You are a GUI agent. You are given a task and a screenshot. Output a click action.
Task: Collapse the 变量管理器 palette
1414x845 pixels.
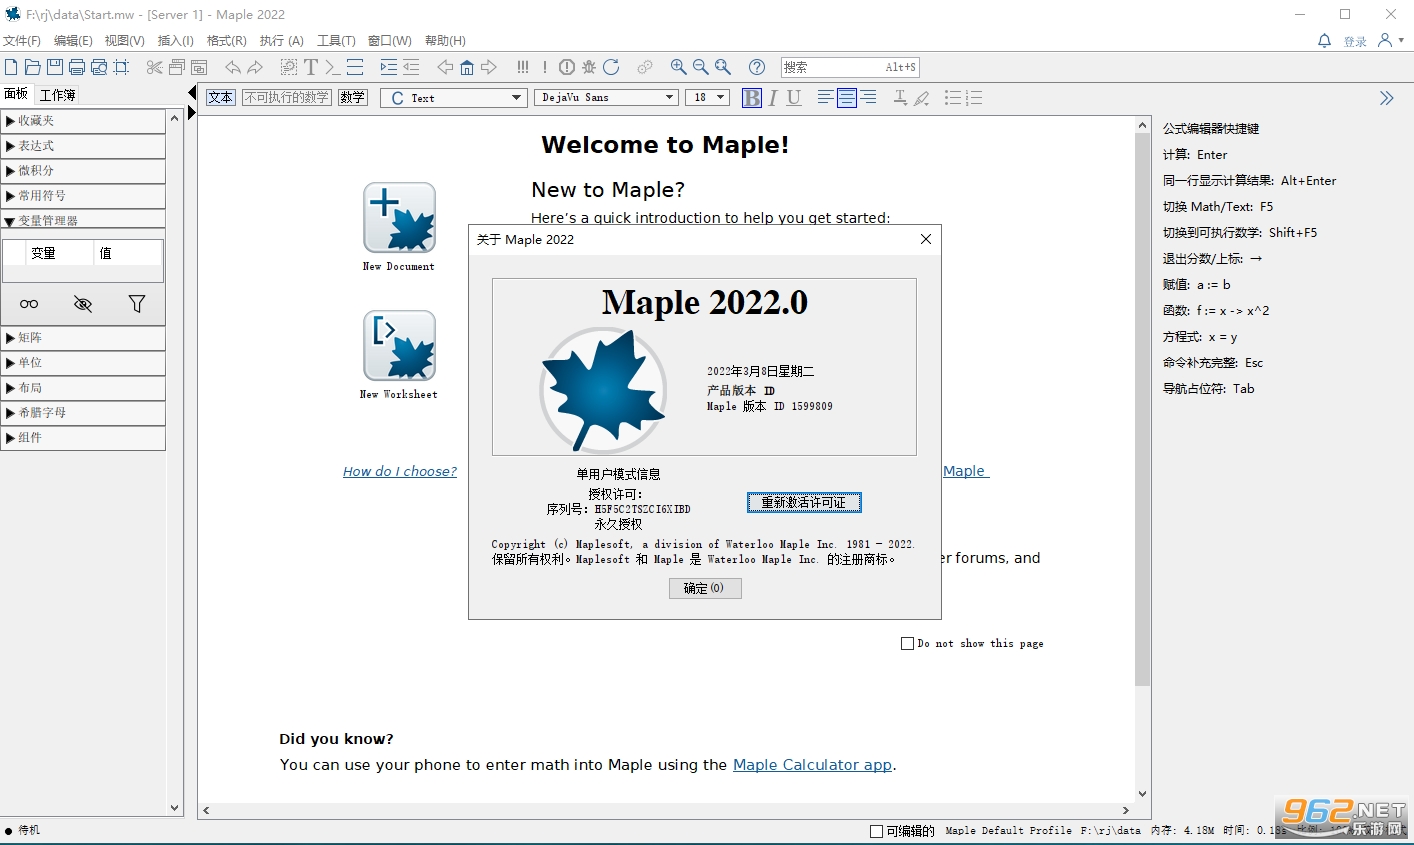click(83, 220)
